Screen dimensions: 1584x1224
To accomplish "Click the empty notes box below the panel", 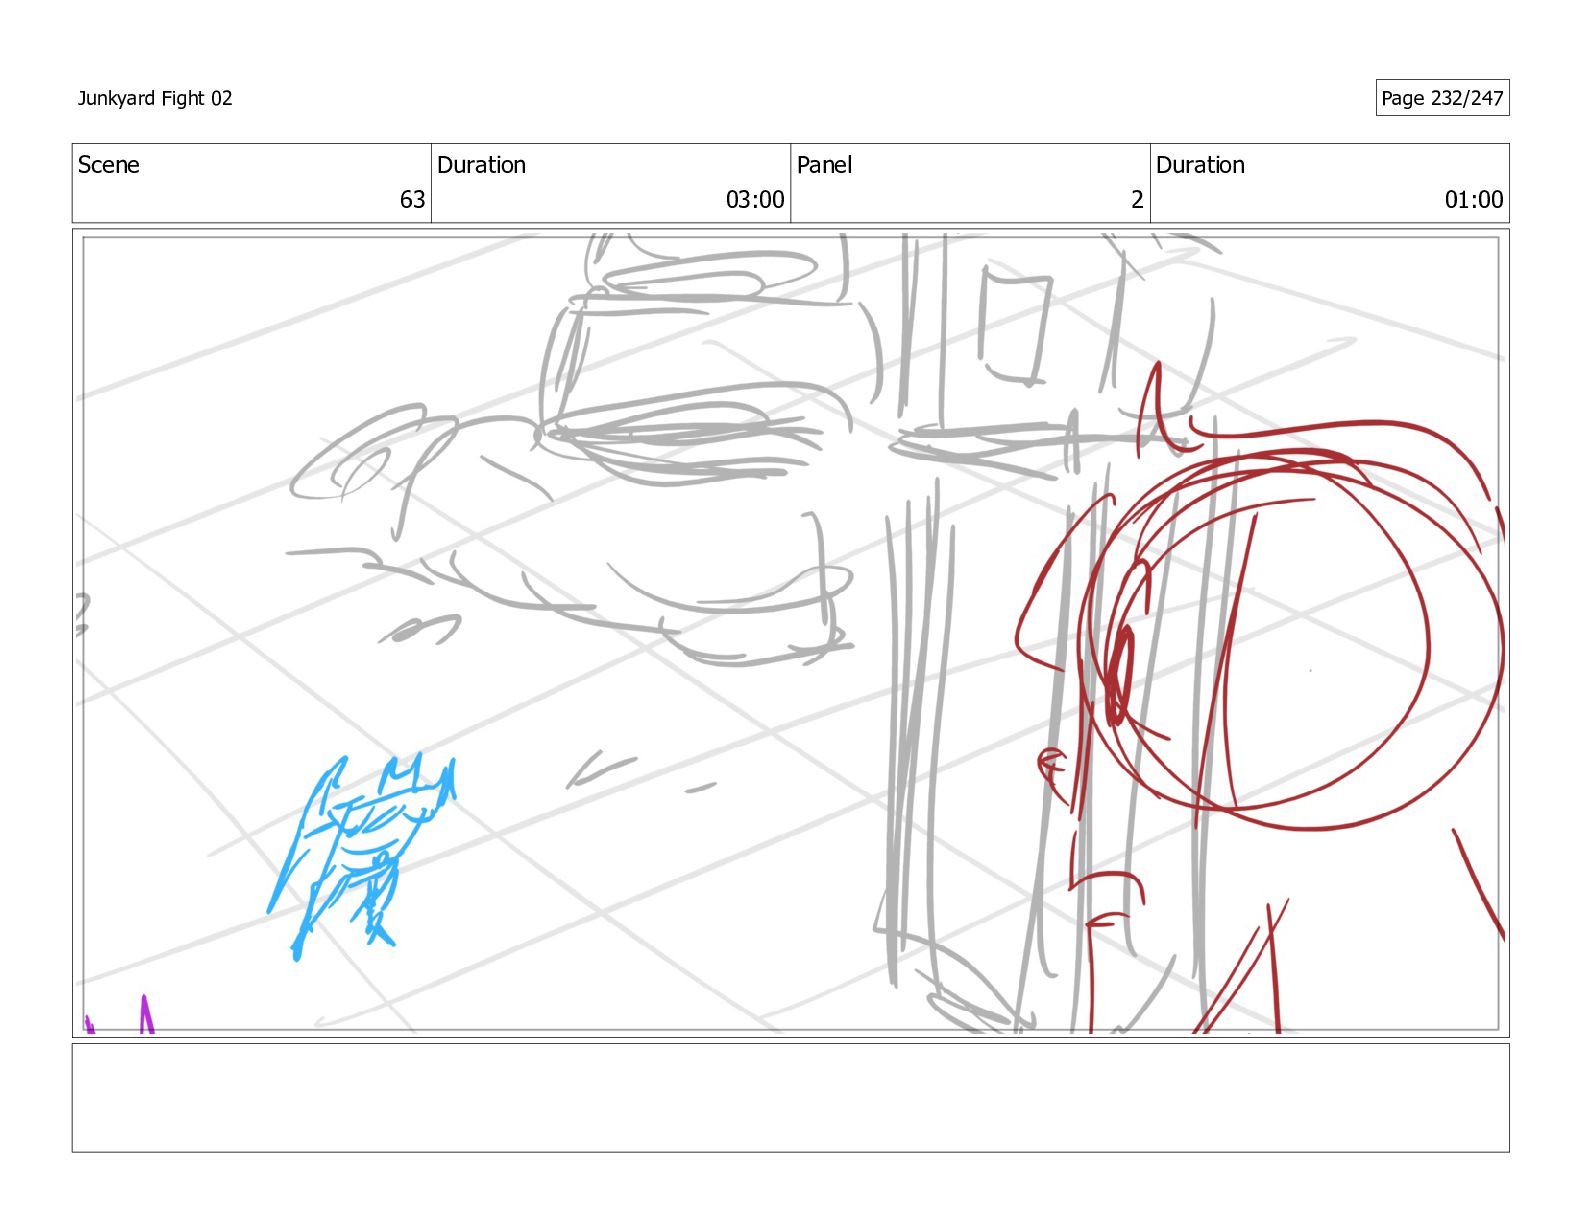I will pos(790,1098).
